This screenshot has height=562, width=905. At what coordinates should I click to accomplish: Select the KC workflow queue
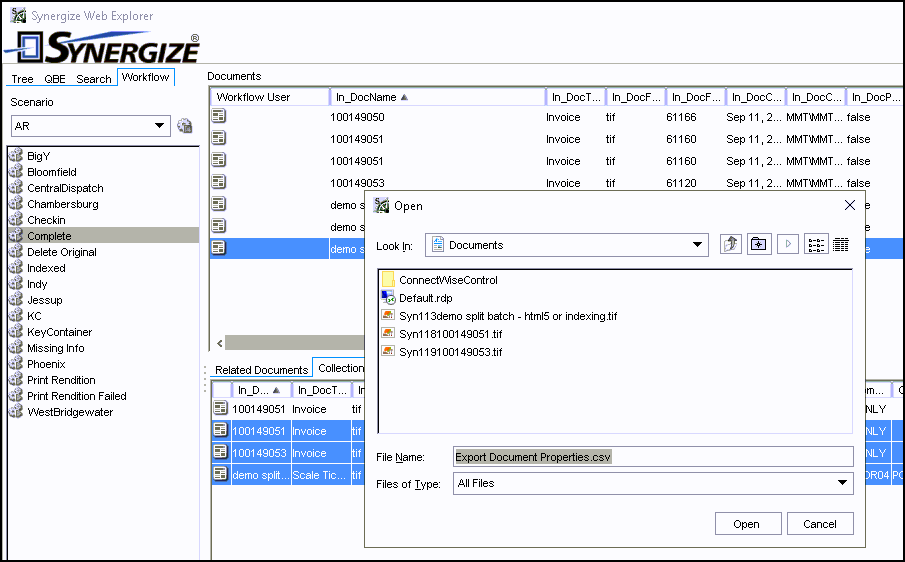point(34,316)
